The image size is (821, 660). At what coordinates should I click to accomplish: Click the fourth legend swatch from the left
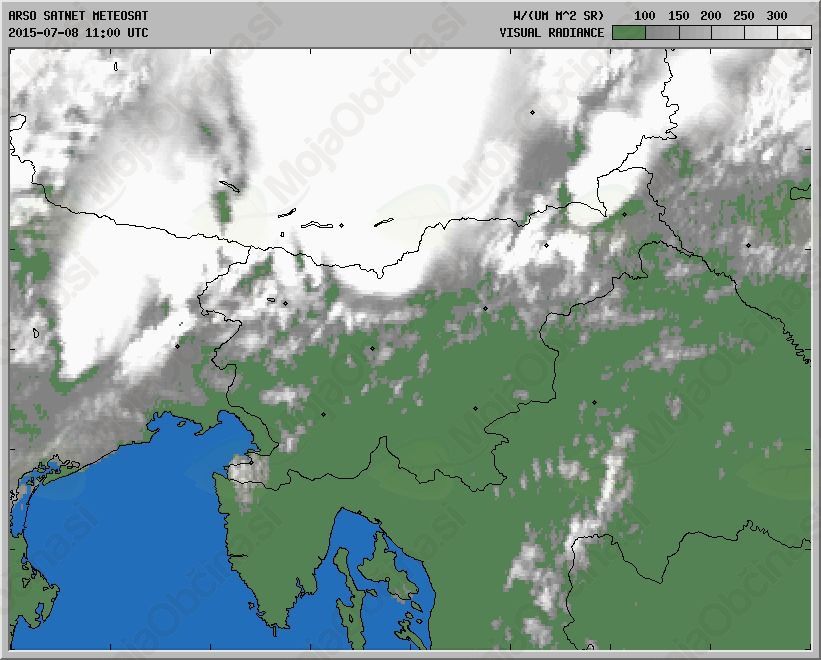(727, 33)
